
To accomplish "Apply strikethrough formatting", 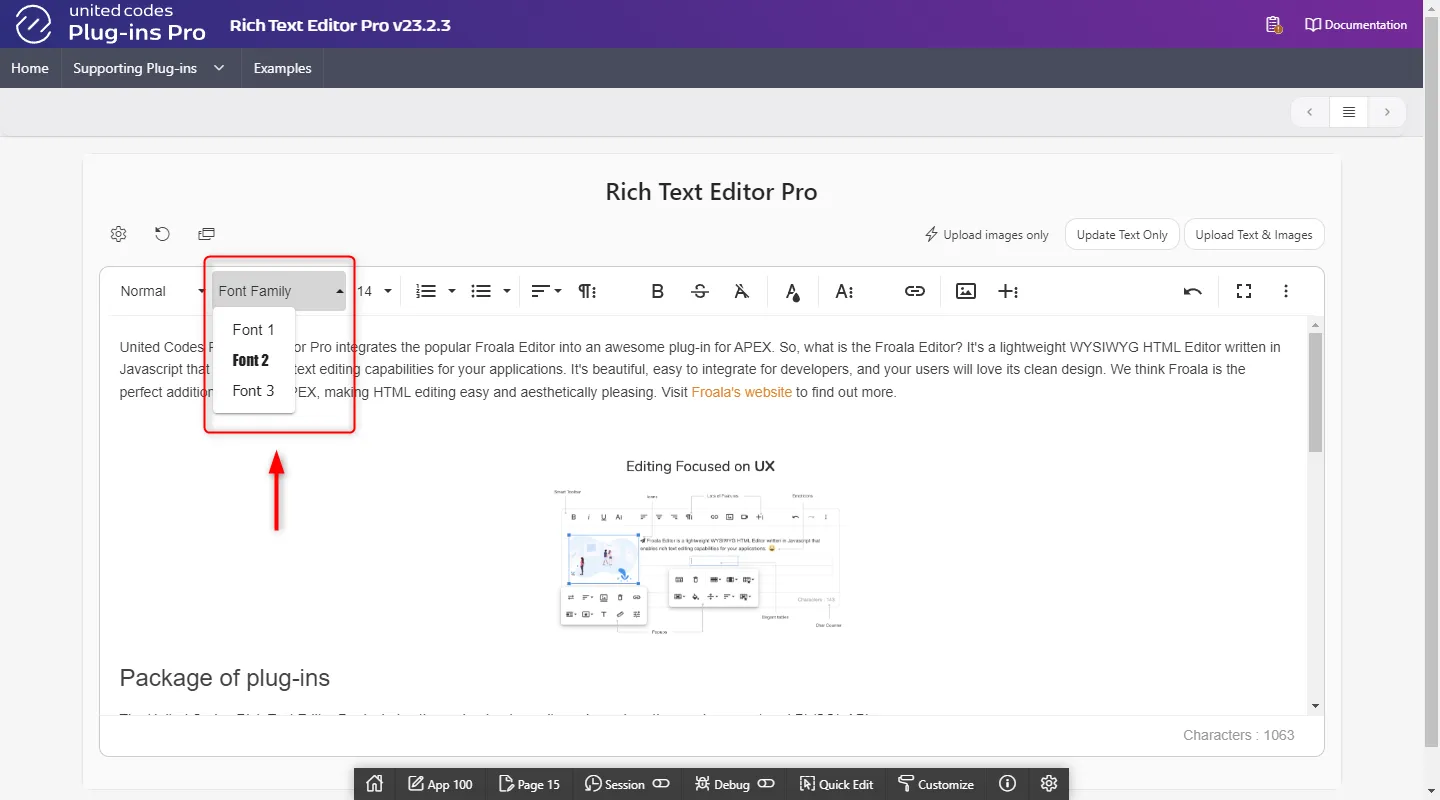I will coord(700,291).
